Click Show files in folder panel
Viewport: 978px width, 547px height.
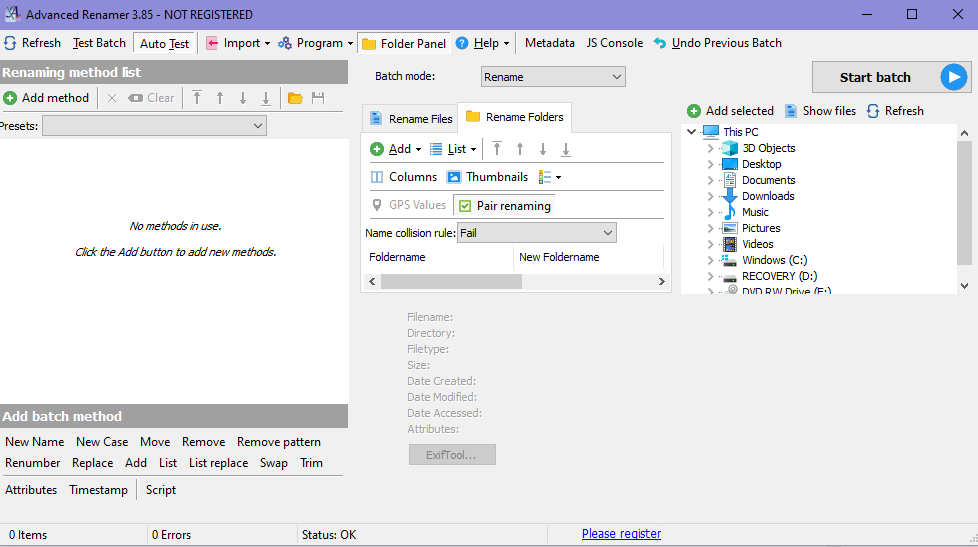click(x=820, y=111)
